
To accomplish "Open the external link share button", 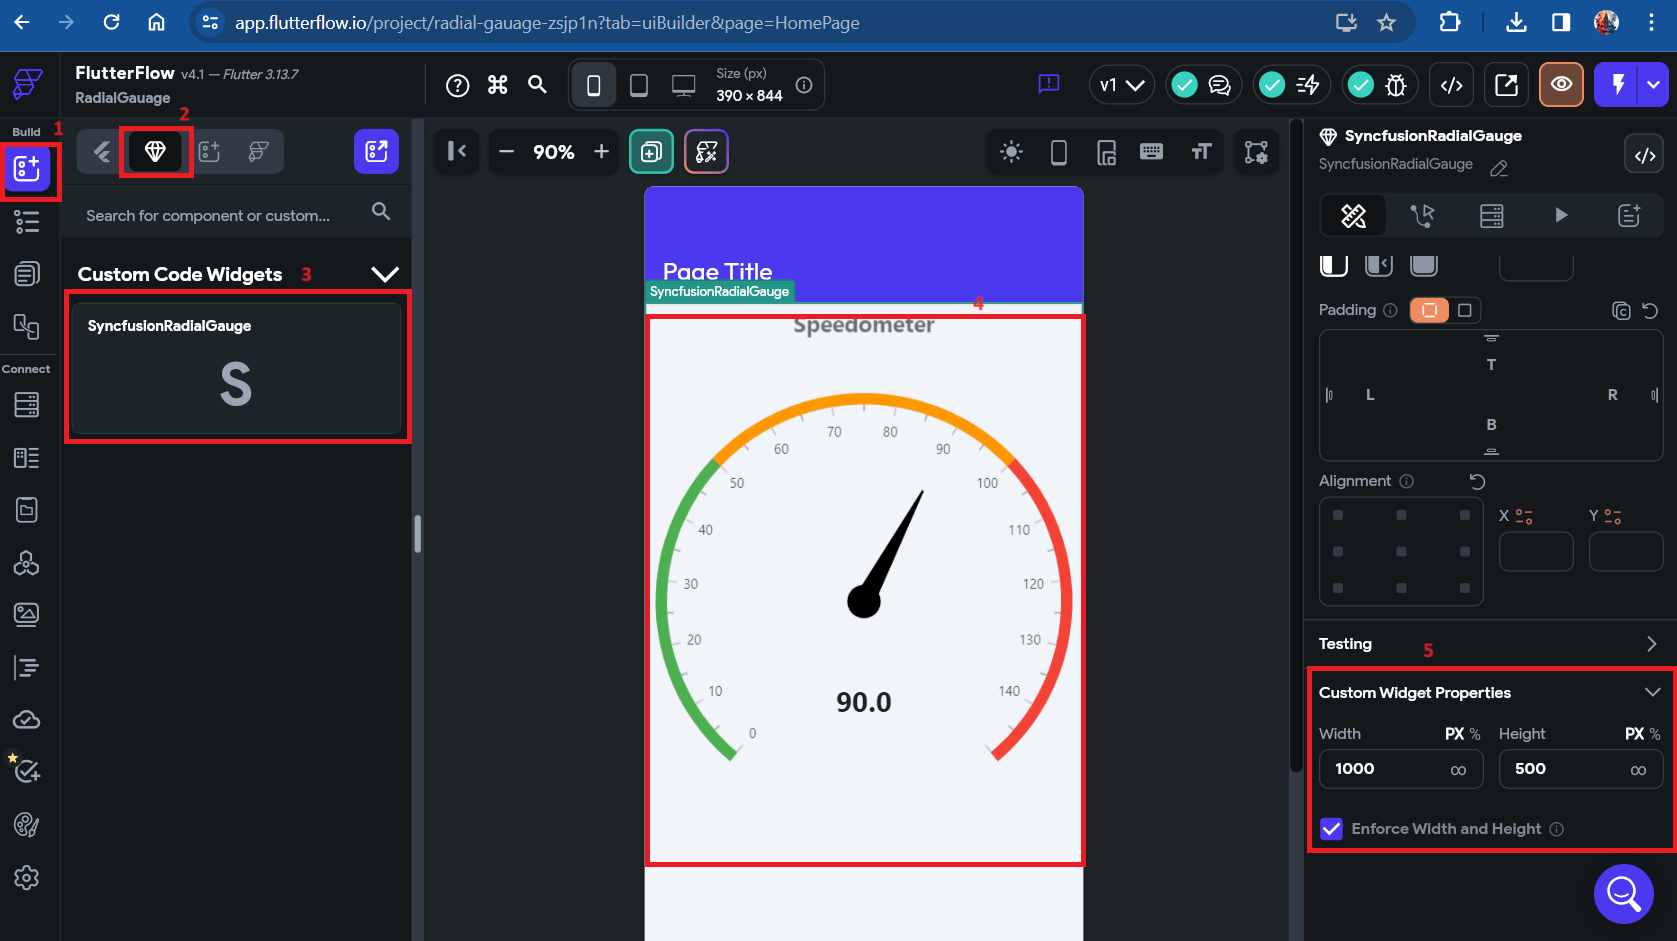I will click(x=1506, y=85).
